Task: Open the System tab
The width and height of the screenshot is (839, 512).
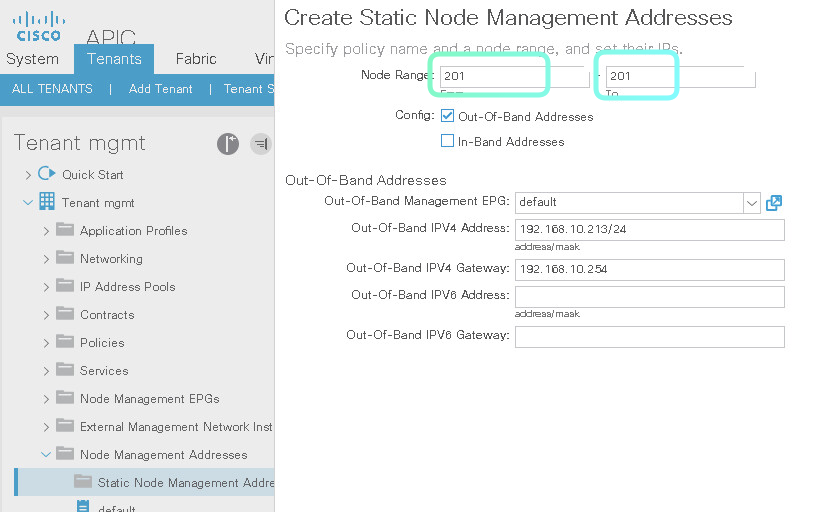Action: pos(32,59)
